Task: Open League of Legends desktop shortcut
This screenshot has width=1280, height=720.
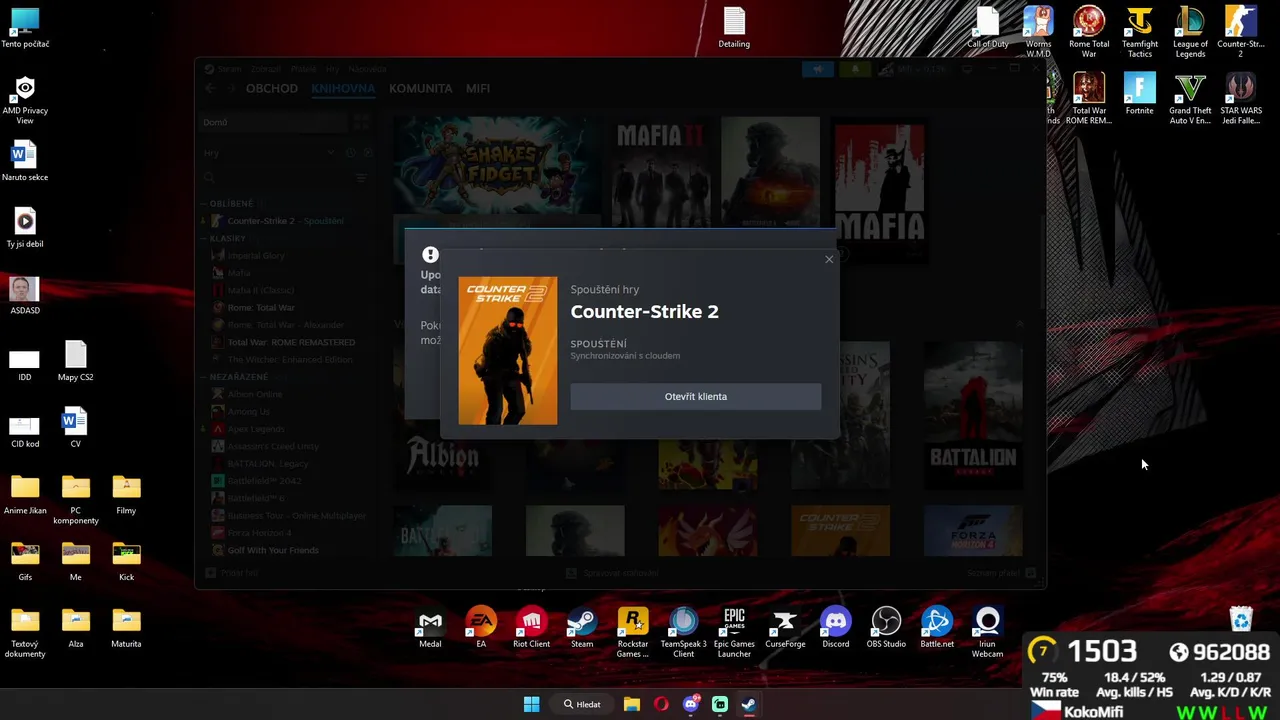Action: [1190, 32]
